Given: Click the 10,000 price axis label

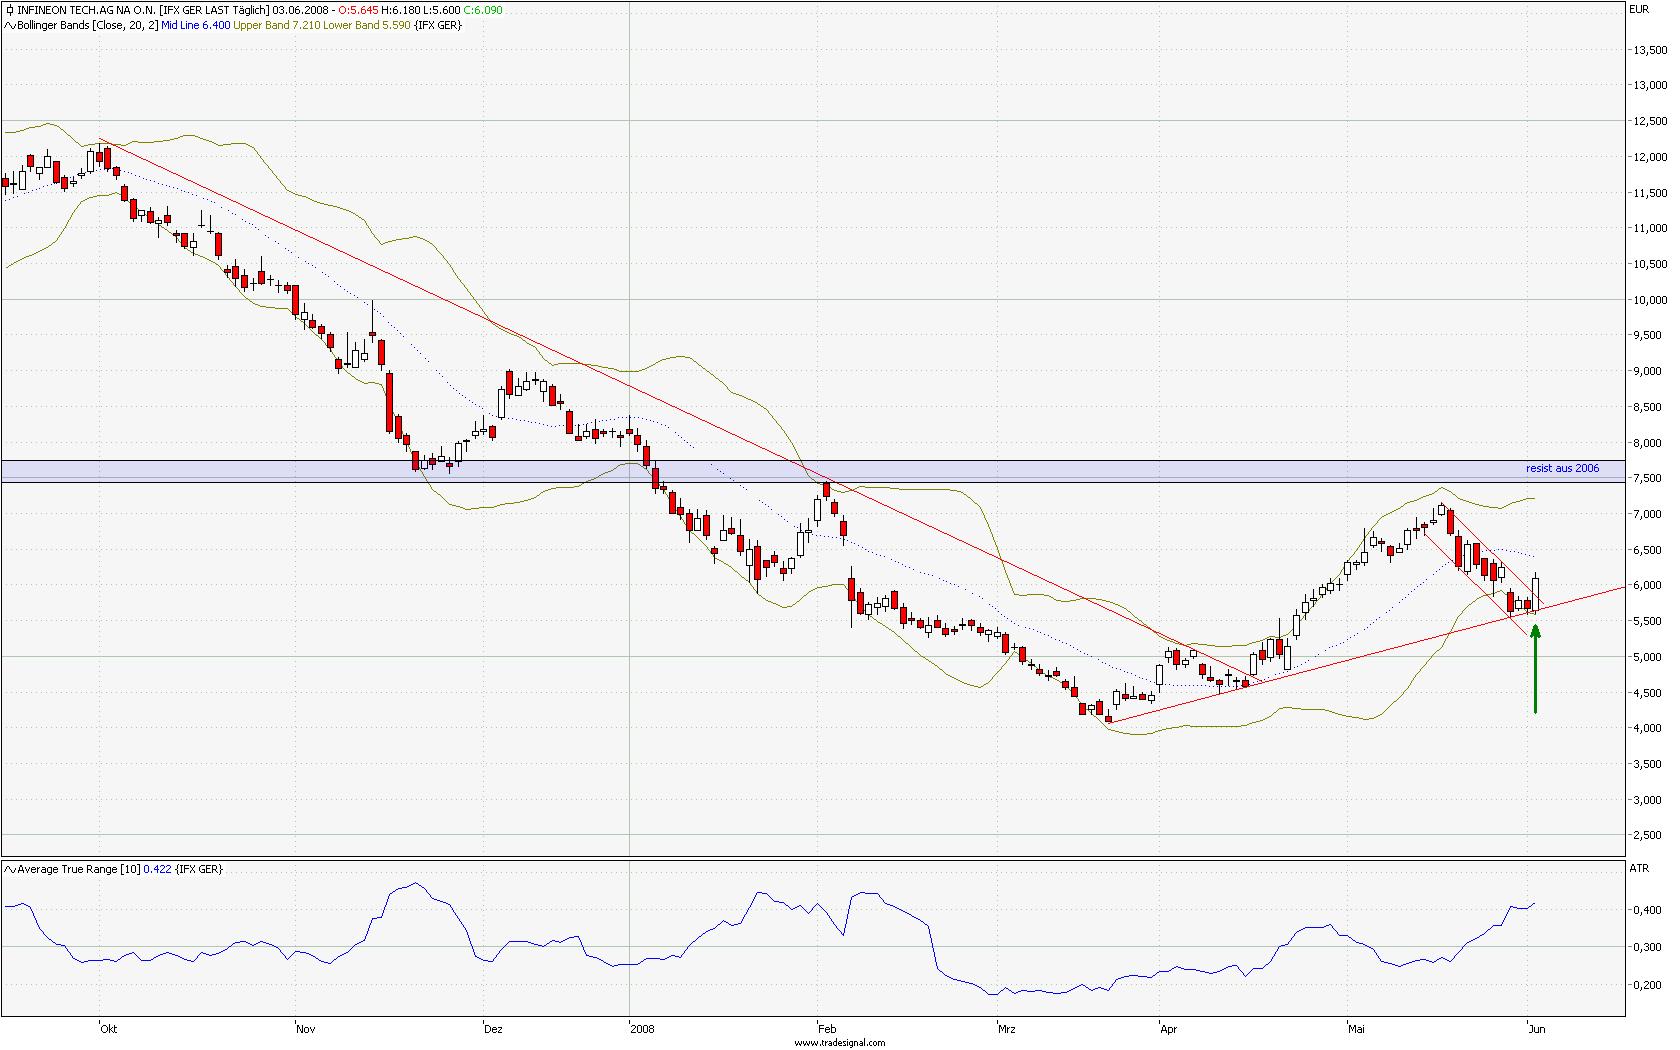Looking at the screenshot, I should (1649, 300).
